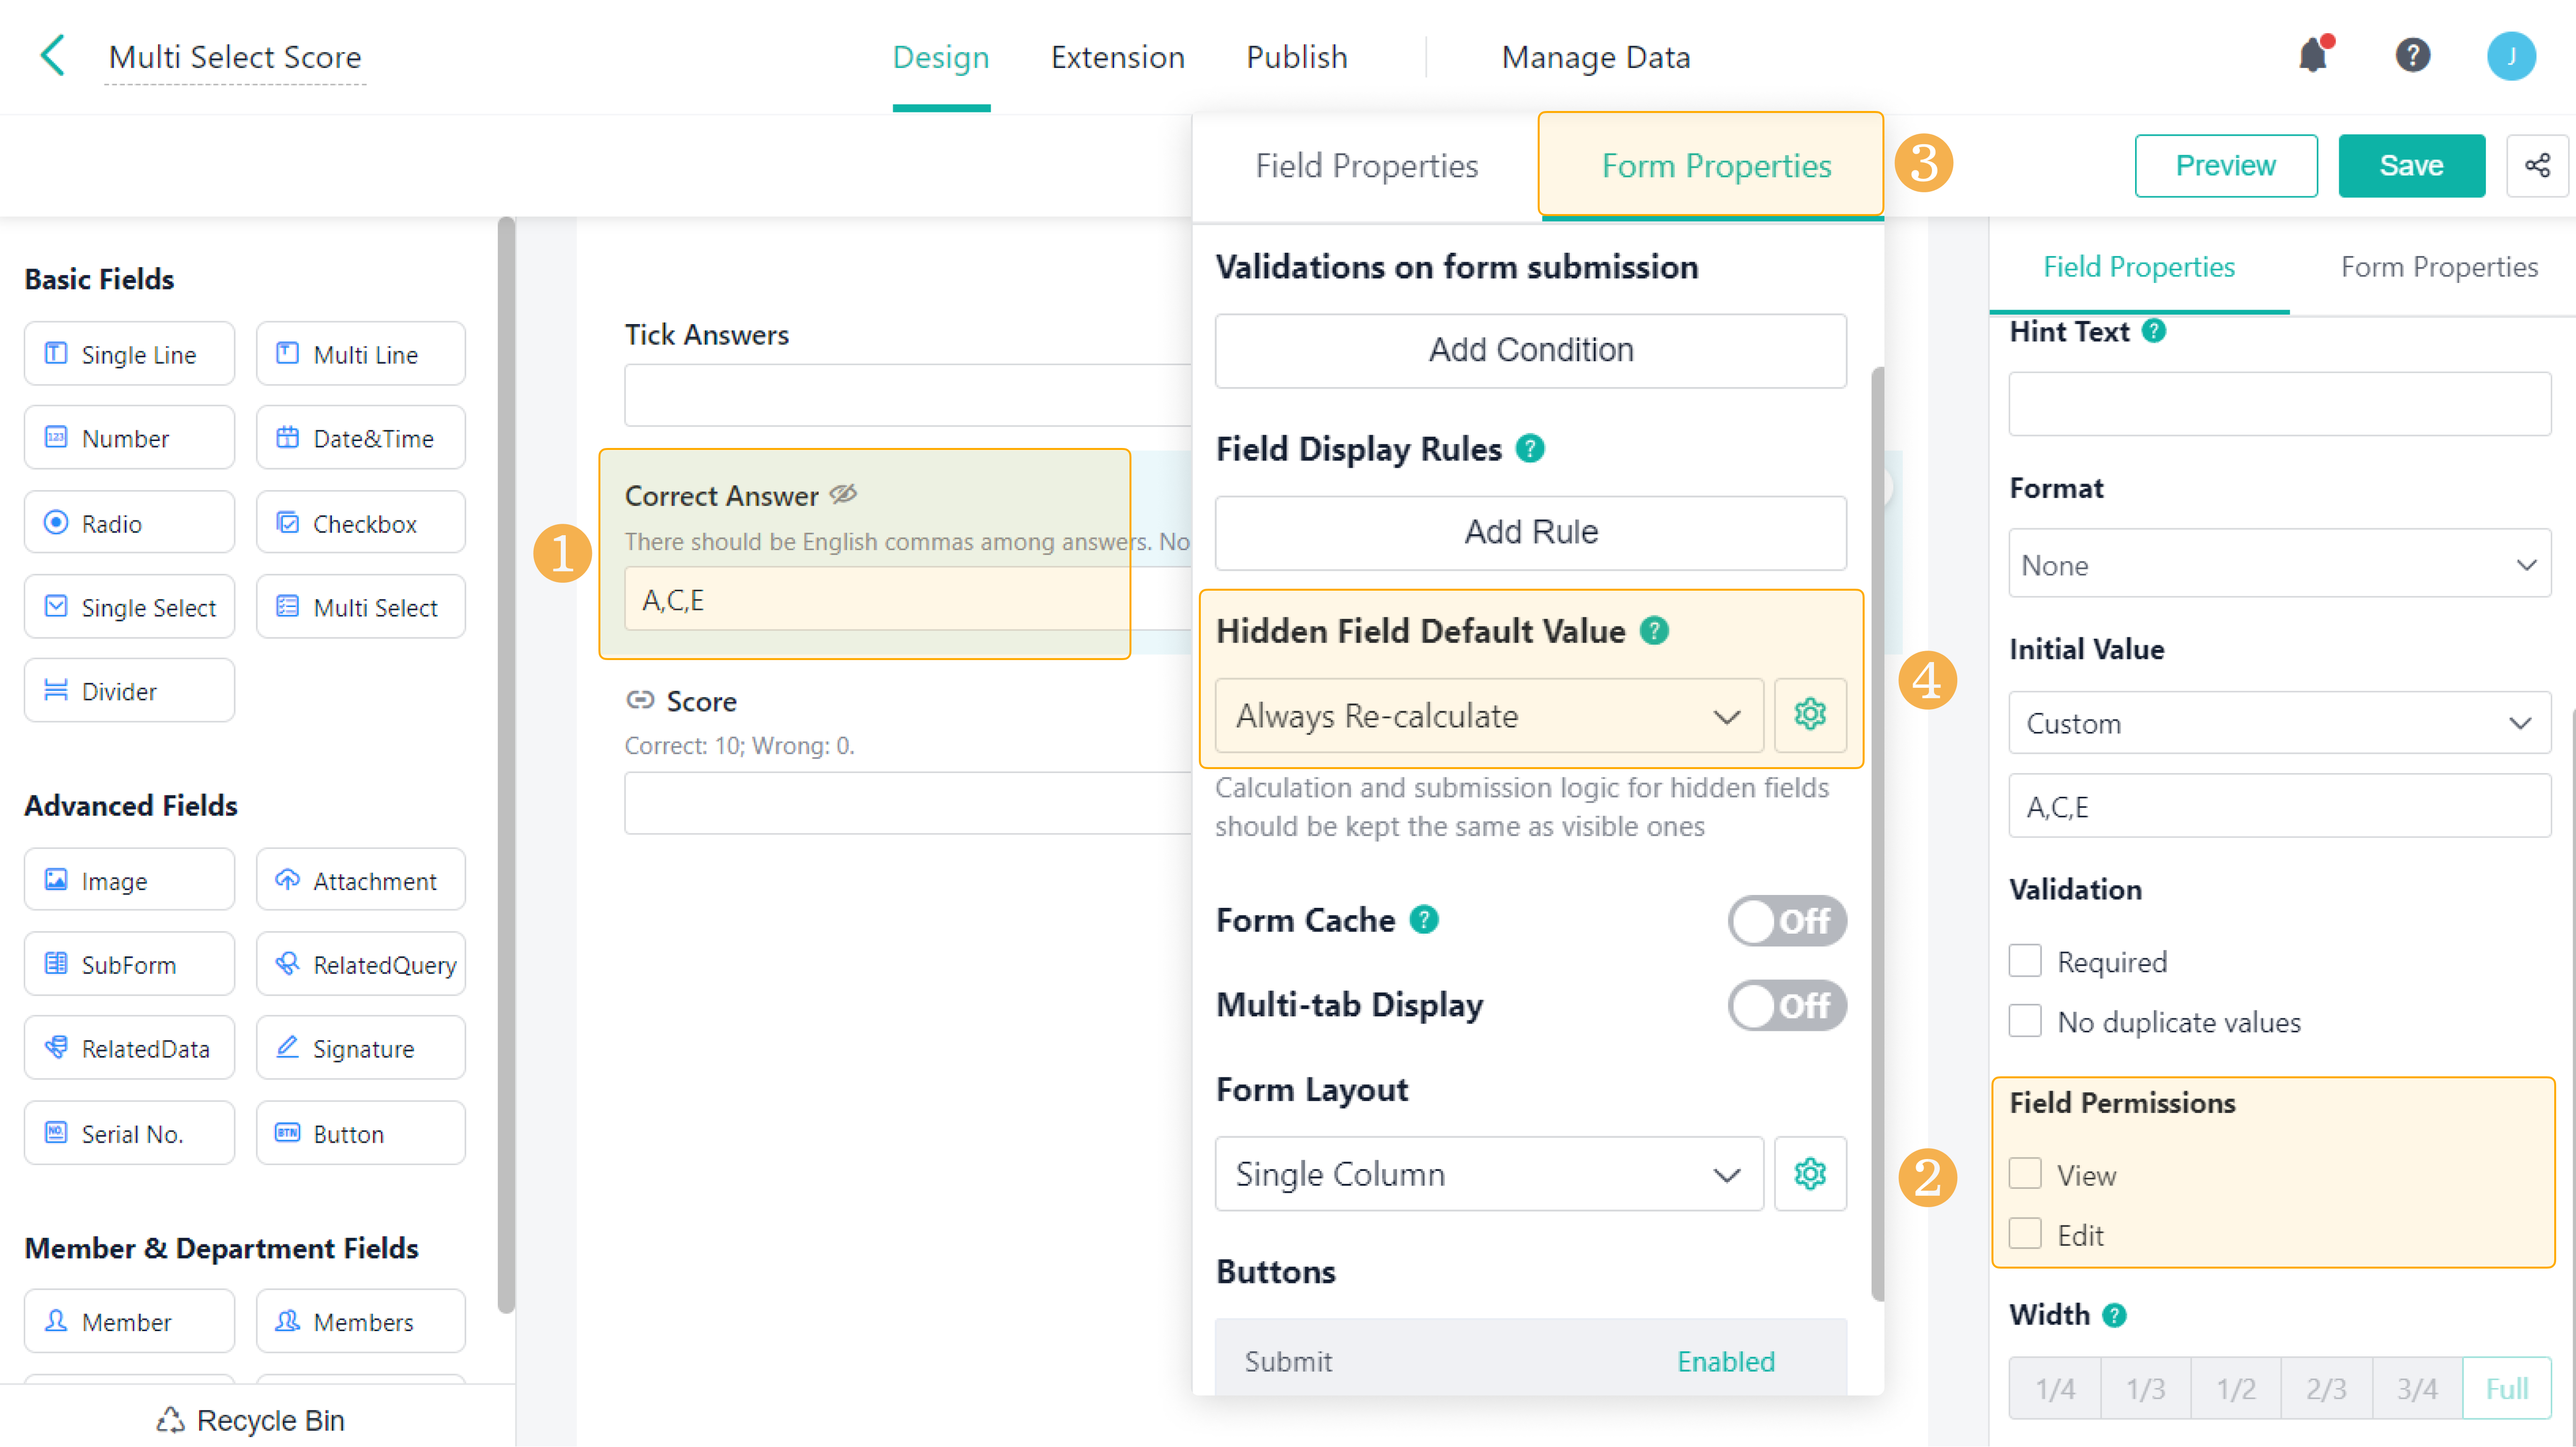Add a Members field
The image size is (2576, 1447).
[360, 1321]
